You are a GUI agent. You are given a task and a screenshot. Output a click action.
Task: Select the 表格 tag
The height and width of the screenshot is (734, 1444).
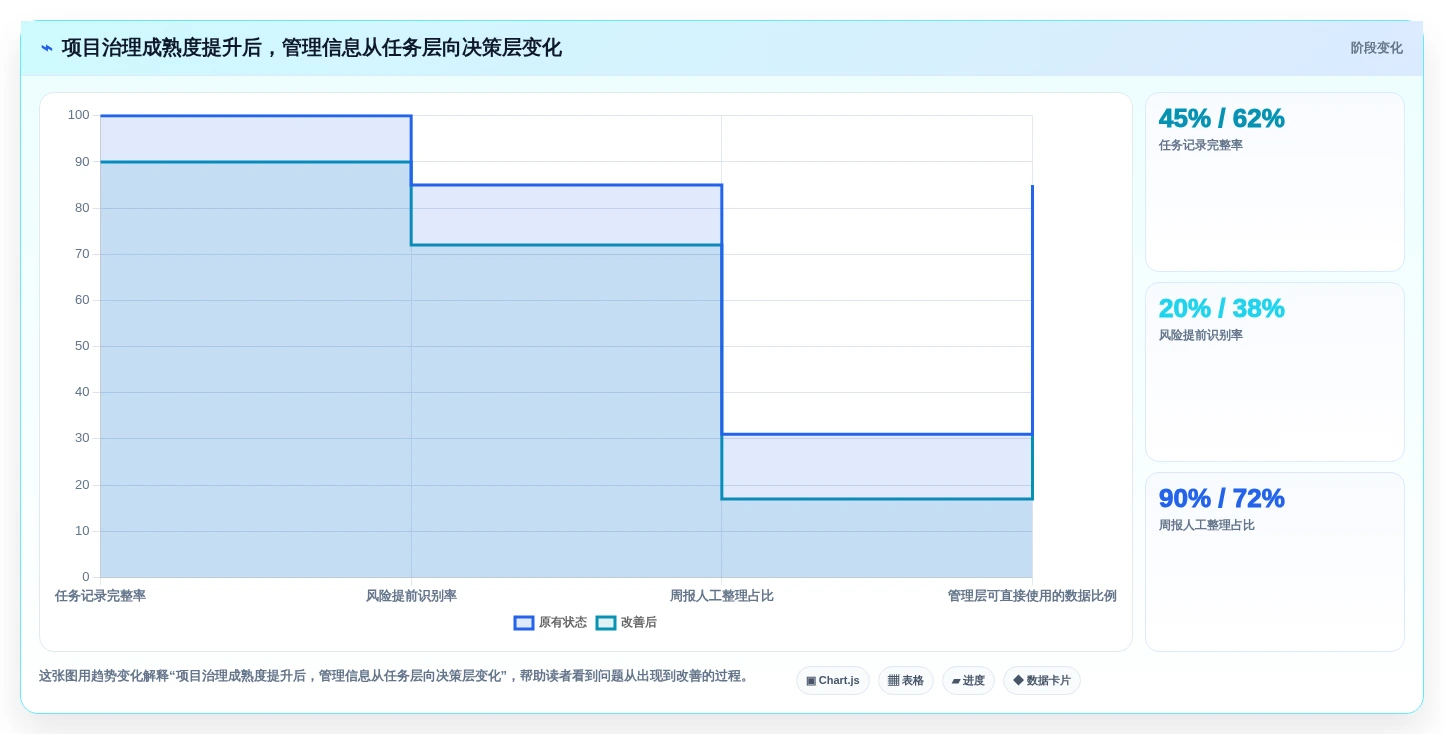pyautogui.click(x=906, y=681)
